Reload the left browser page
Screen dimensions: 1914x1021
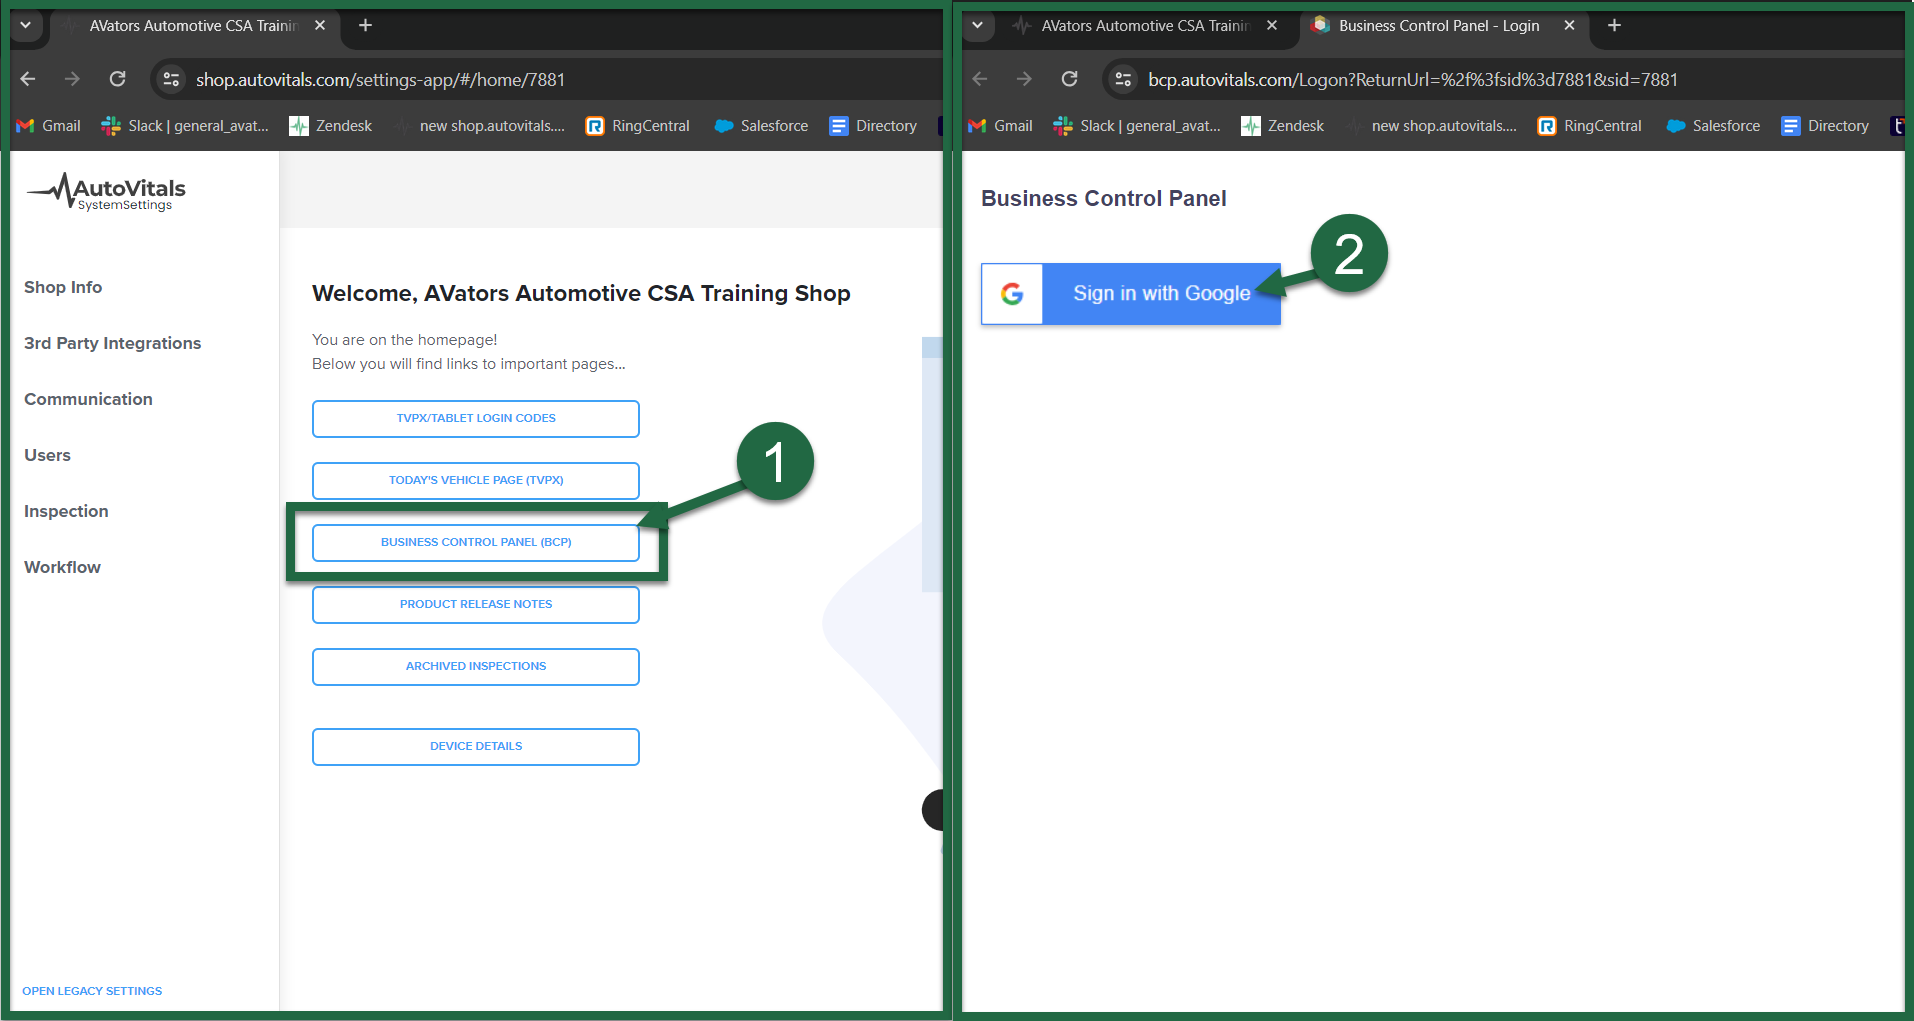tap(118, 79)
